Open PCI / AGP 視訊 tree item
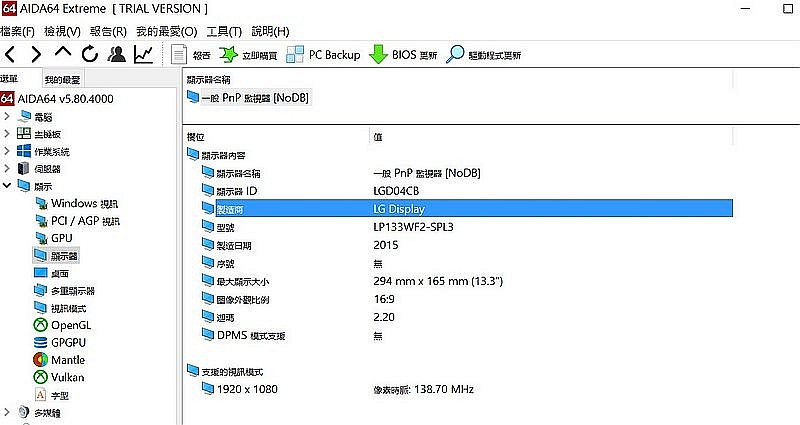Viewport: 800px width, 425px height. (x=78, y=221)
